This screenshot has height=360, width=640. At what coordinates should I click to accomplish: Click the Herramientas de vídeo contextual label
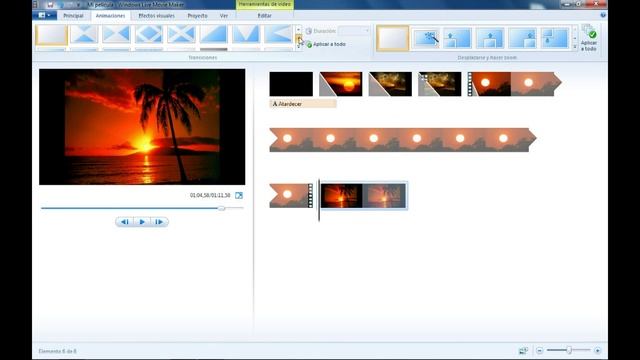coord(264,4)
